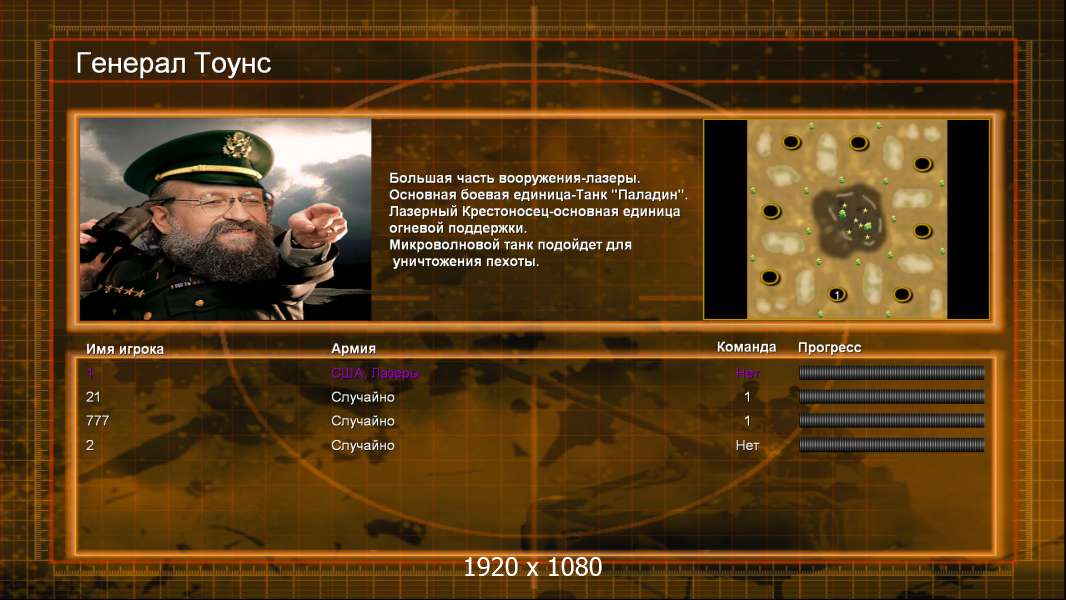
Task: Click the "Имя игрока" column header
Action: pyautogui.click(x=124, y=349)
